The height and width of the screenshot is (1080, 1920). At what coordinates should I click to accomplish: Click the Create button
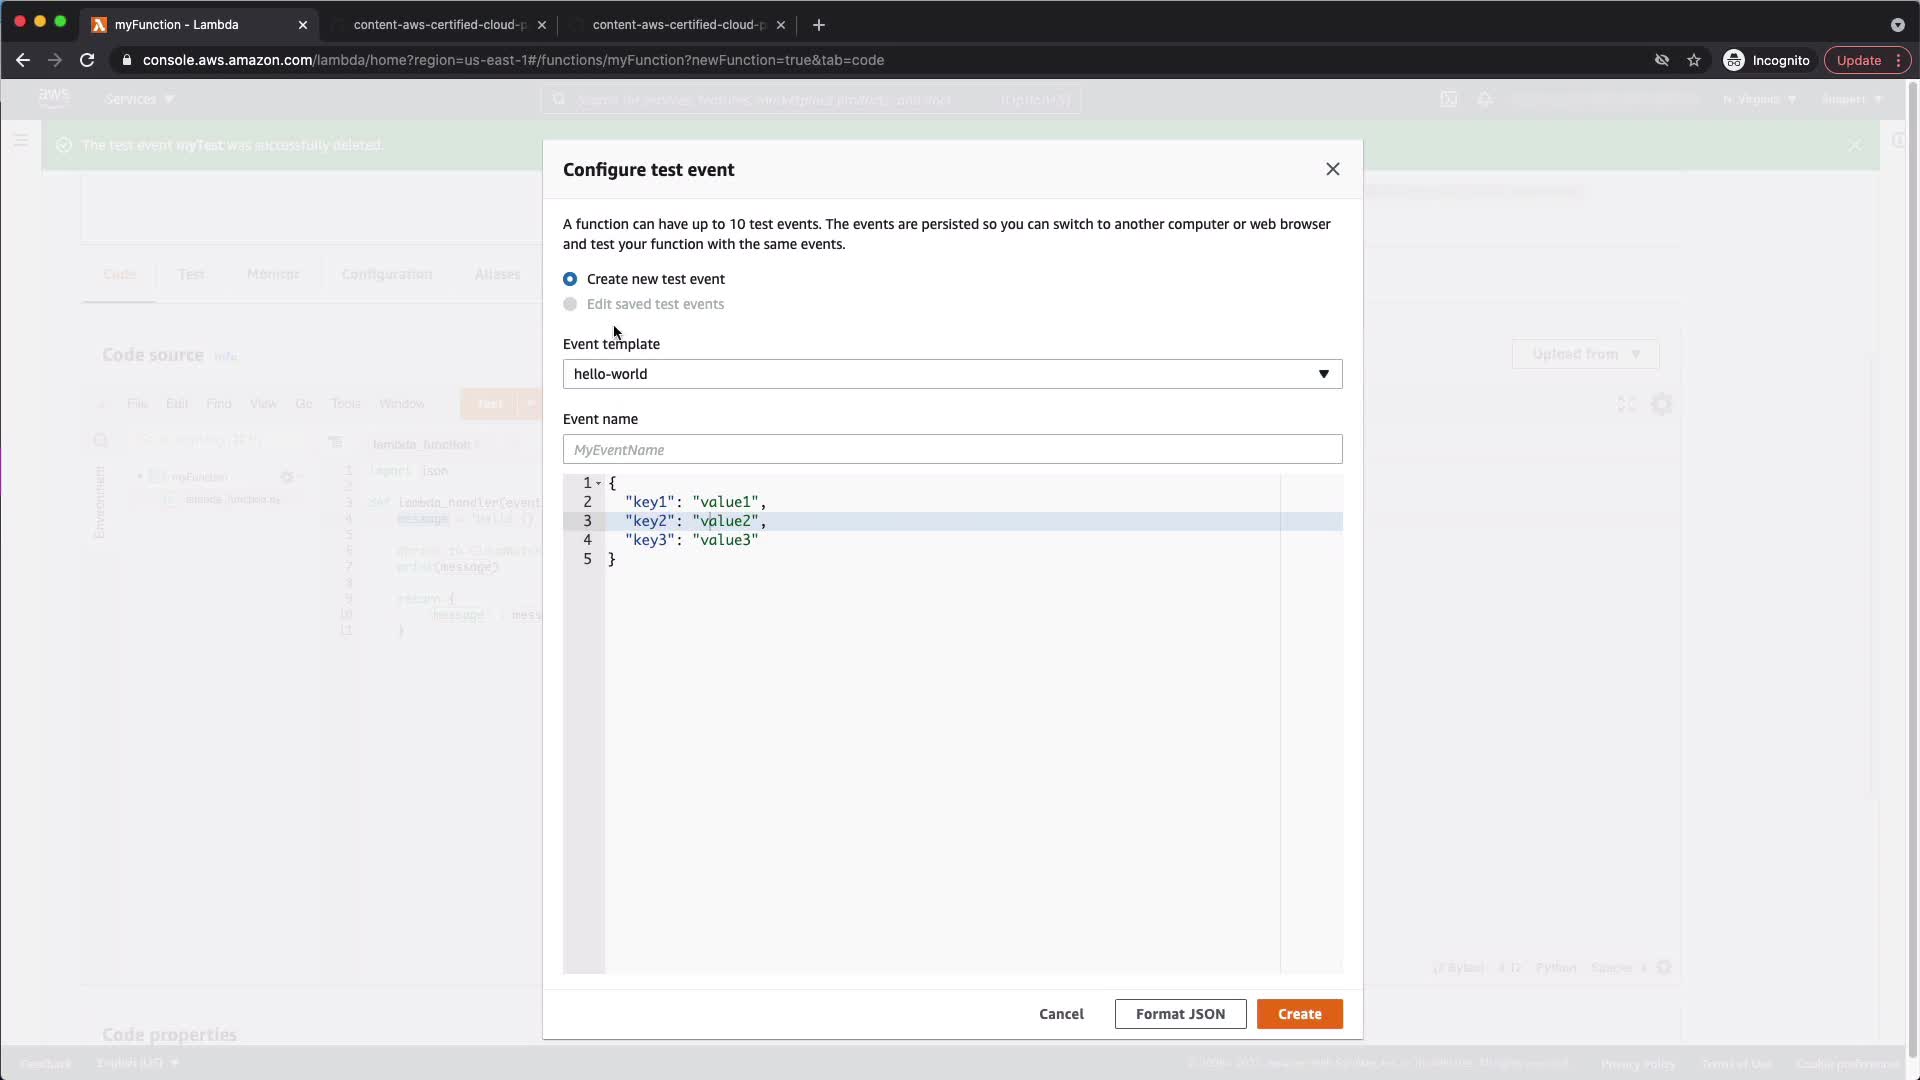pos(1299,1014)
